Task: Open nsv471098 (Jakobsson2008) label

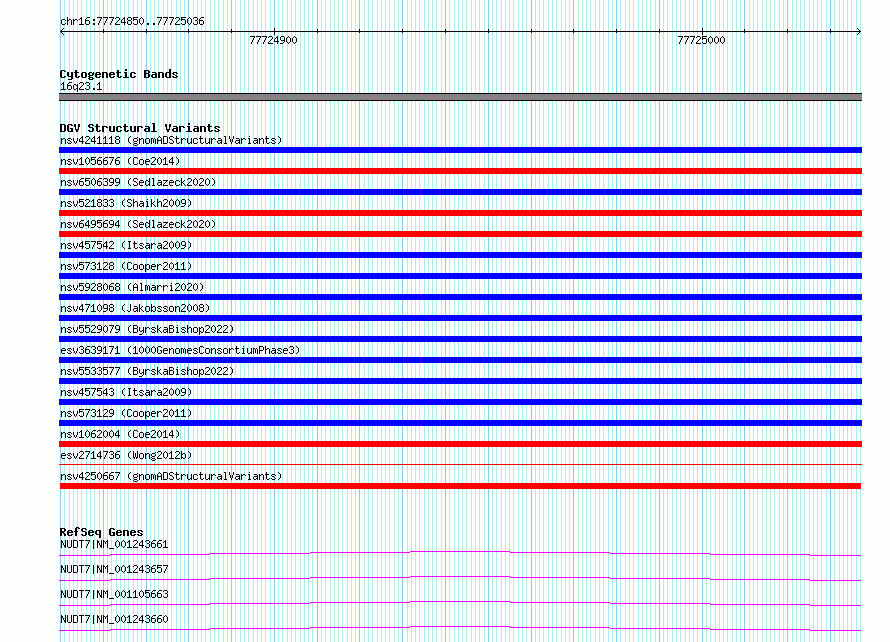Action: coord(135,308)
